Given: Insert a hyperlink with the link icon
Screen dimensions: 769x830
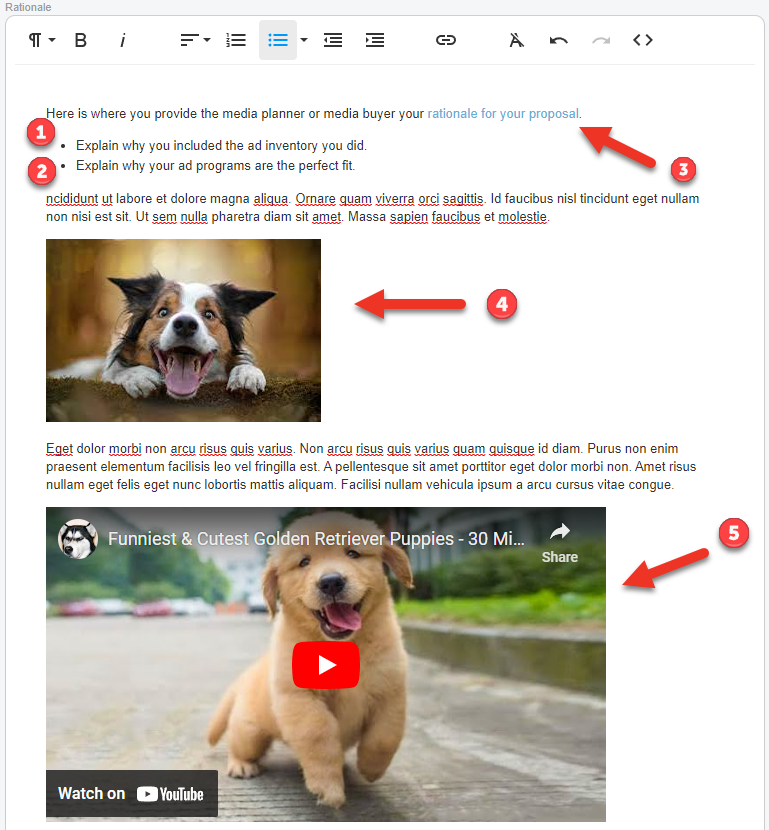Looking at the screenshot, I should click(446, 40).
